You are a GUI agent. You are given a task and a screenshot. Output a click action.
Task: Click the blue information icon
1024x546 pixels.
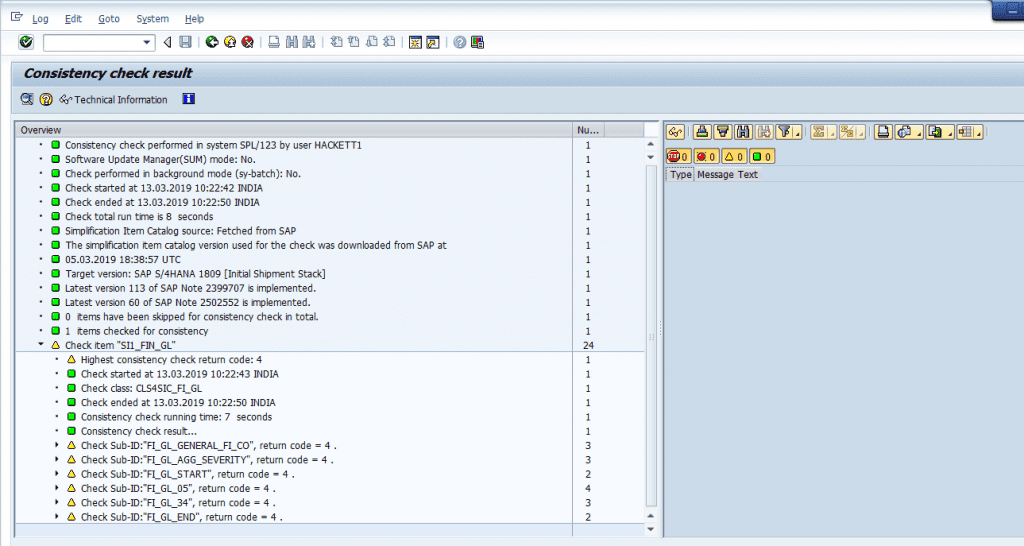[188, 99]
